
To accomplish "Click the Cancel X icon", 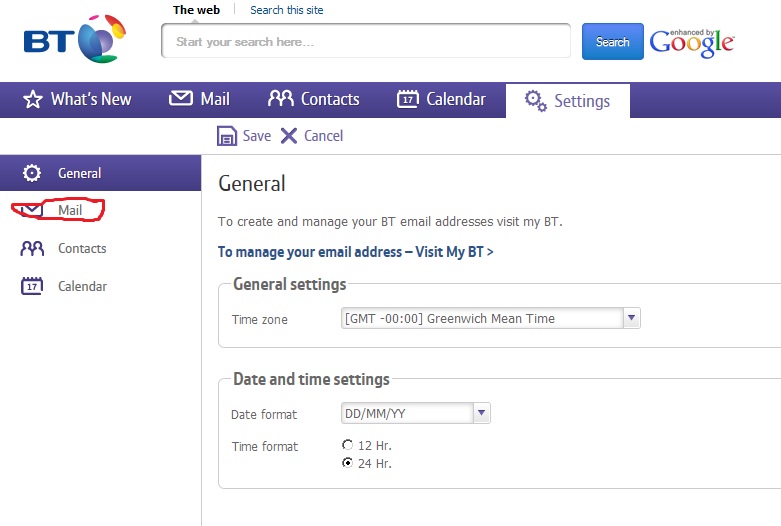I will (x=289, y=135).
